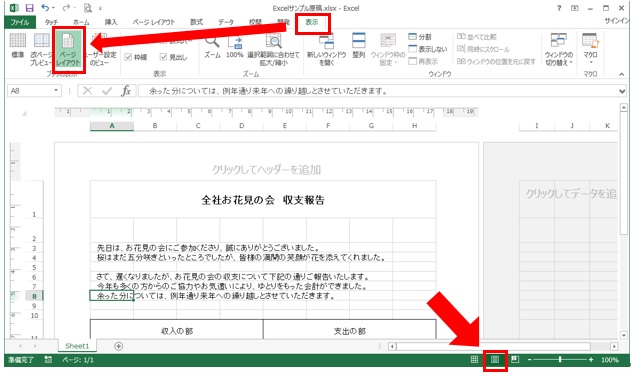Switch to Normal (標準) view in ribbon
This screenshot has height=374, width=631.
(17, 45)
